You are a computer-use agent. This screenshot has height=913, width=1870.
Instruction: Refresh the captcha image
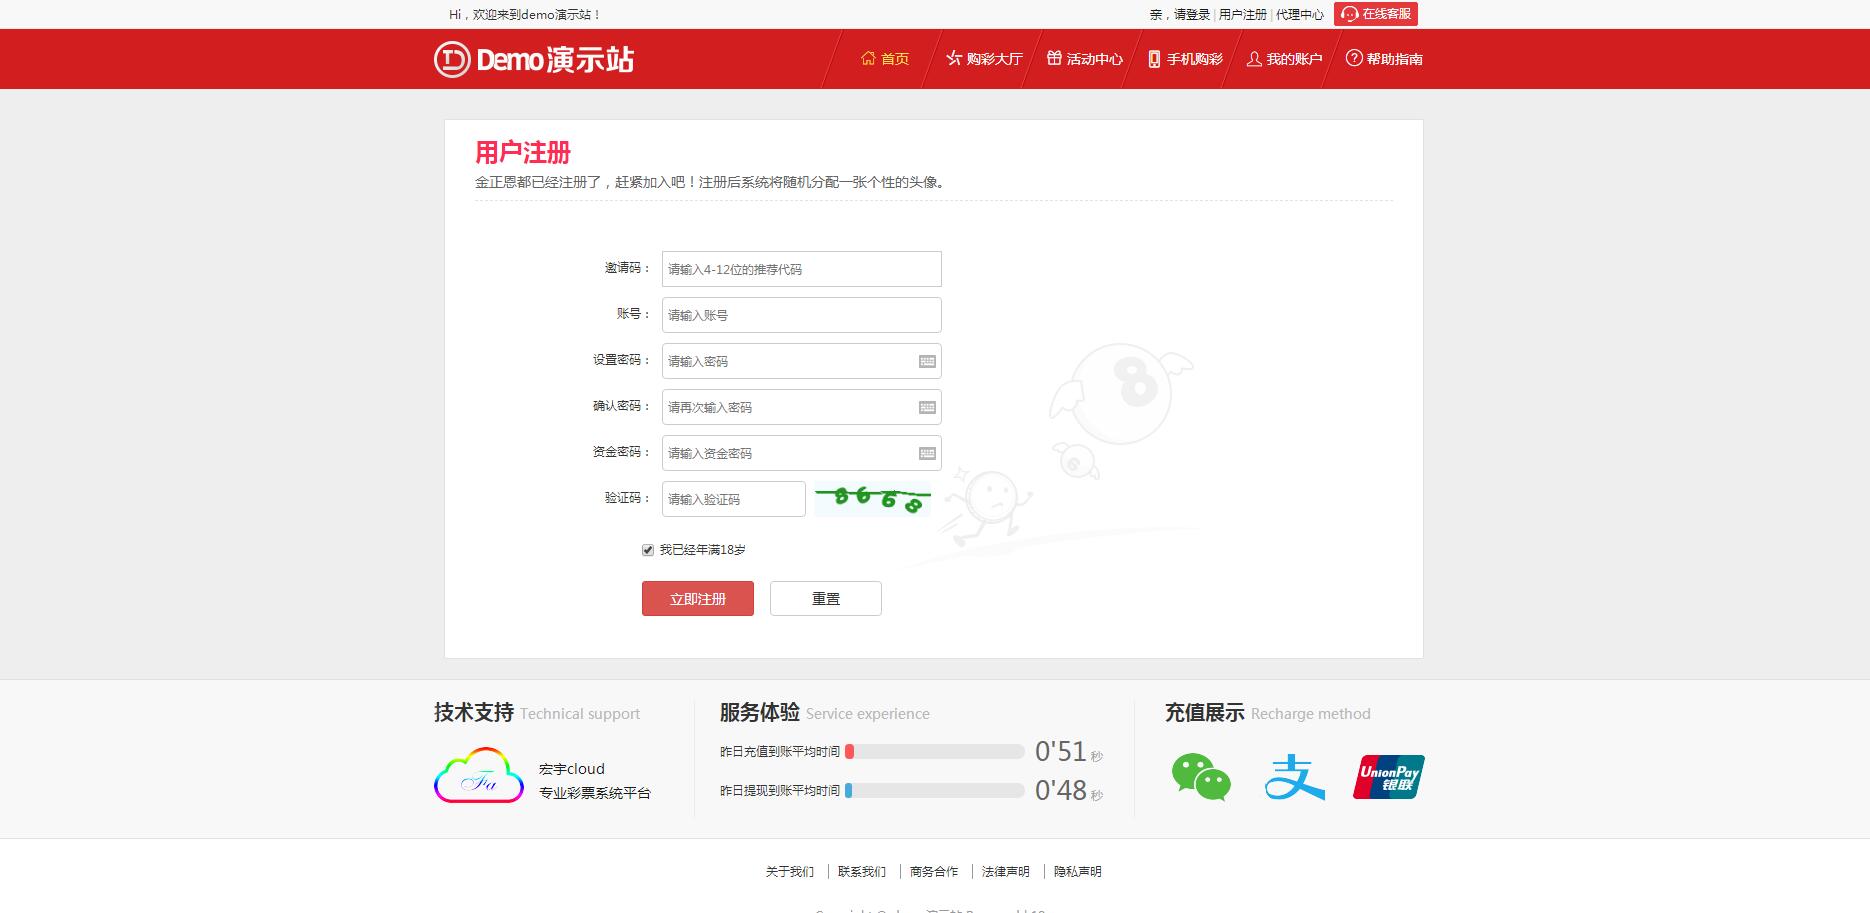(873, 499)
